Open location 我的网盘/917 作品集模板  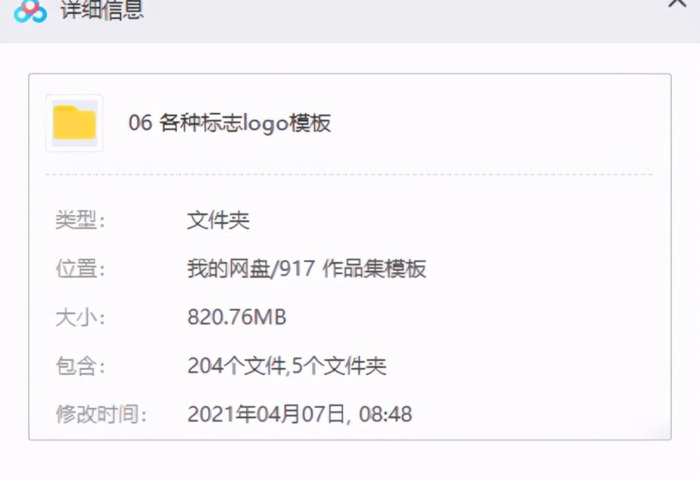(x=307, y=268)
